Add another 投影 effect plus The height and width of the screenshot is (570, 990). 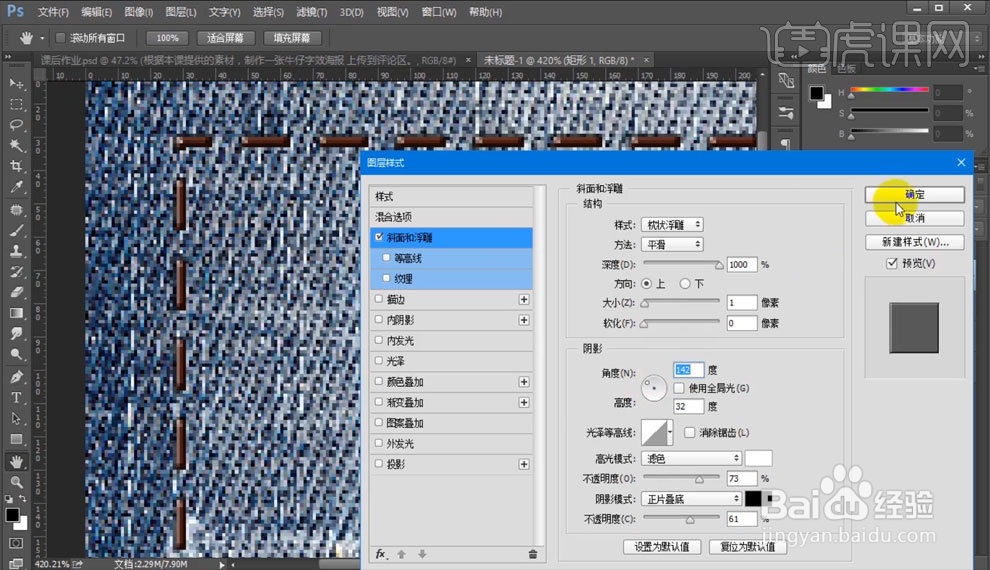pyautogui.click(x=524, y=464)
